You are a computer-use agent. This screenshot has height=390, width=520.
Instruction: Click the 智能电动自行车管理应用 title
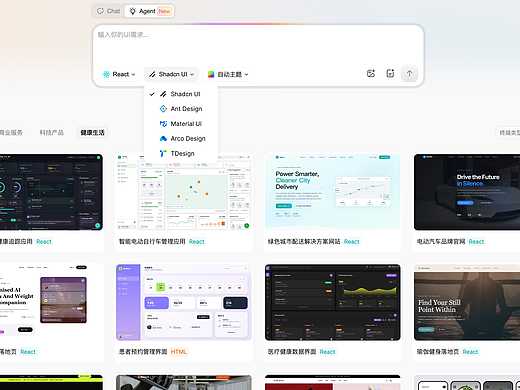click(x=152, y=241)
